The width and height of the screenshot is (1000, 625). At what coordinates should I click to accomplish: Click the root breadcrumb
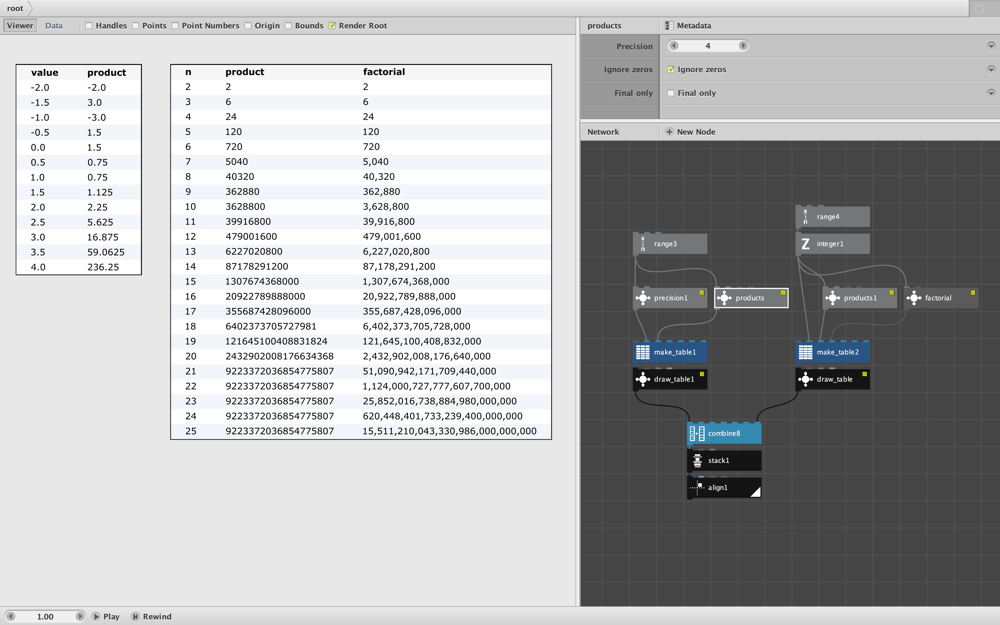point(15,8)
